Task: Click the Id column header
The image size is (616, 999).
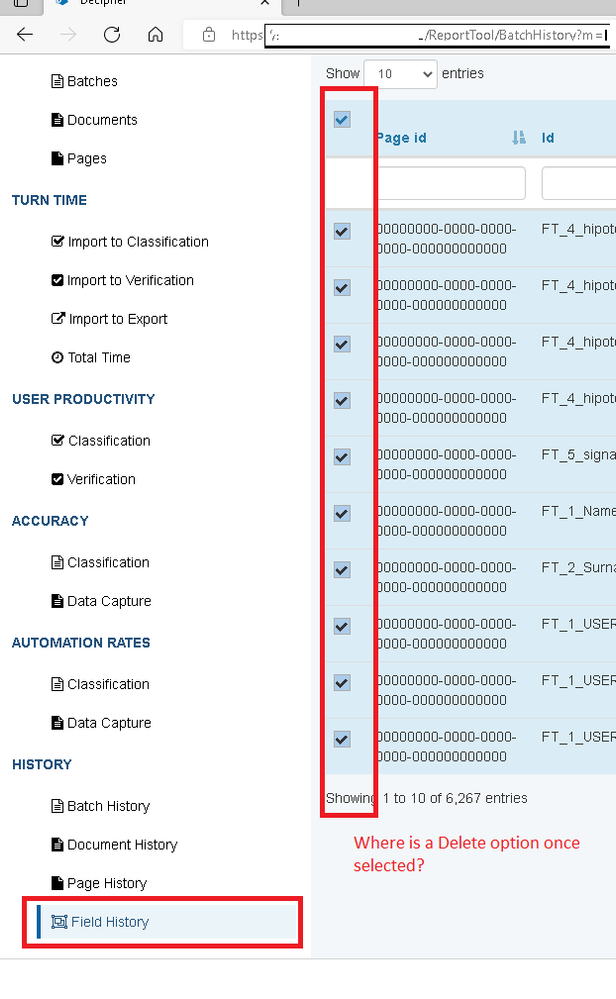Action: [548, 138]
